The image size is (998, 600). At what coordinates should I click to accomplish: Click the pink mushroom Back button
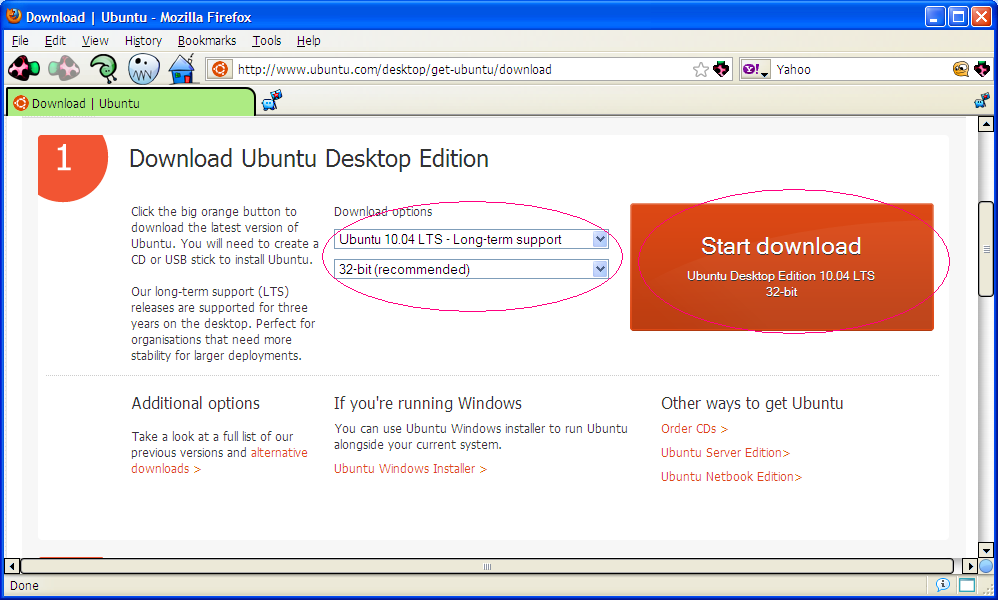24,69
